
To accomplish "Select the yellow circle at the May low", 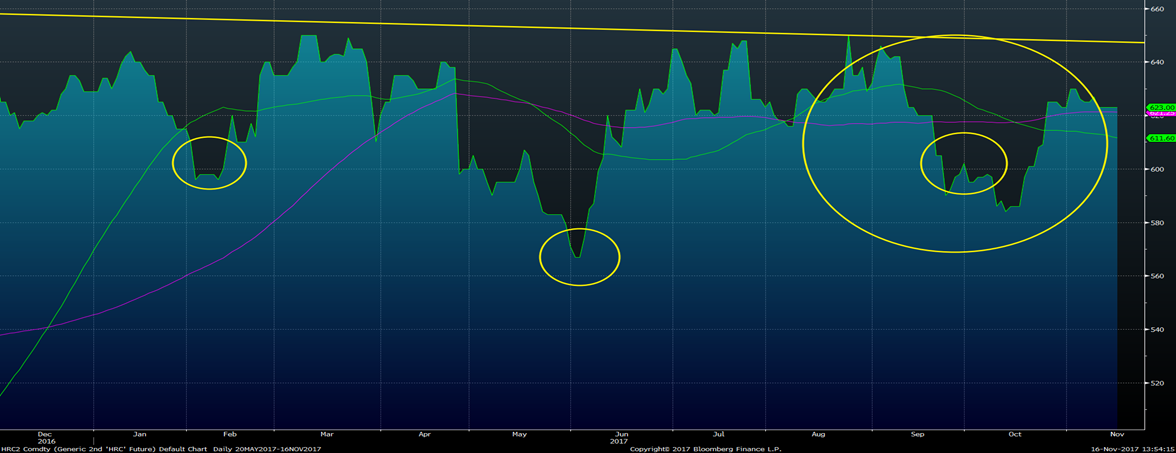I will 580,257.
